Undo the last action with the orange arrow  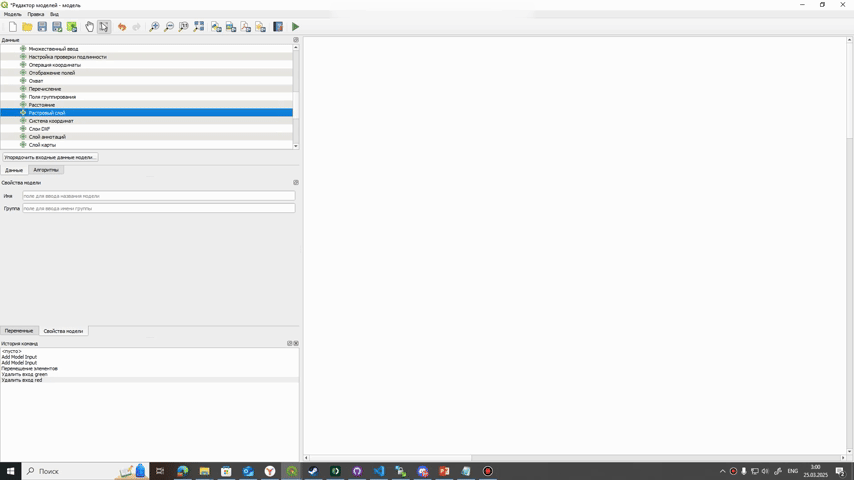pyautogui.click(x=122, y=27)
